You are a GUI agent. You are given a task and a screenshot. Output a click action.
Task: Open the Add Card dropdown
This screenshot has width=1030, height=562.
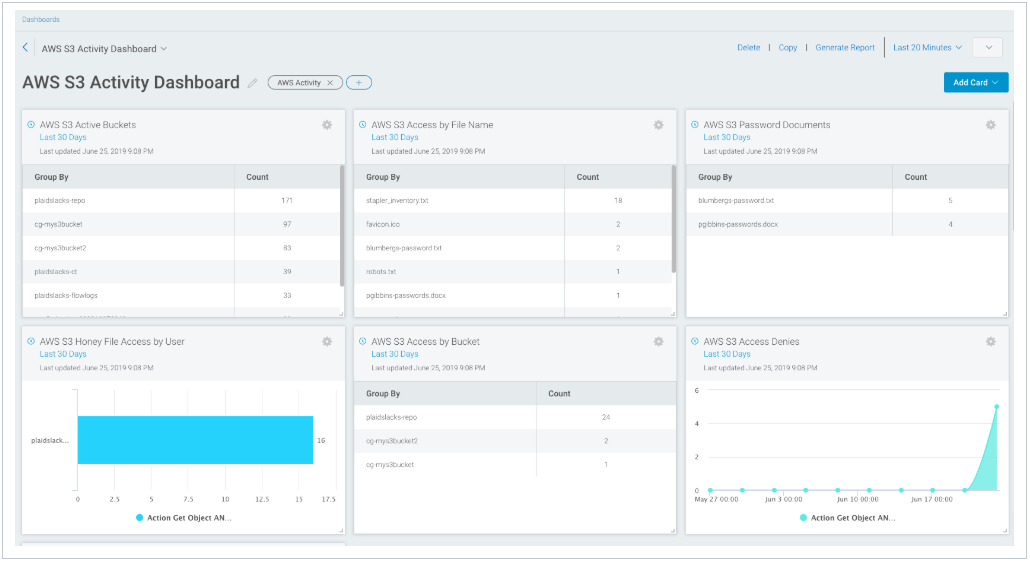(x=975, y=83)
